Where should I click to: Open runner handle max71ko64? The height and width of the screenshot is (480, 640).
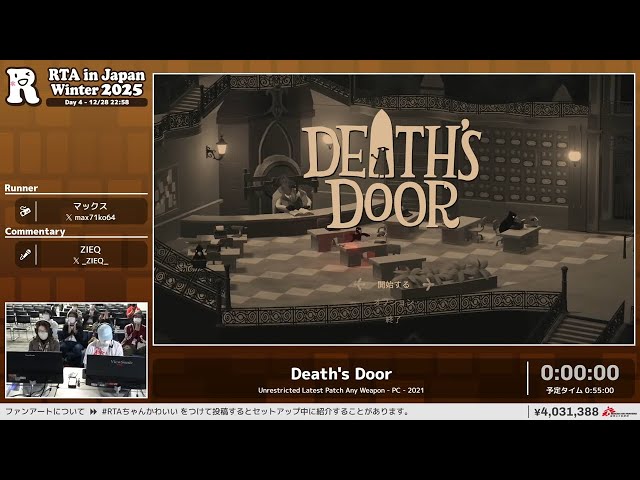pyautogui.click(x=95, y=218)
